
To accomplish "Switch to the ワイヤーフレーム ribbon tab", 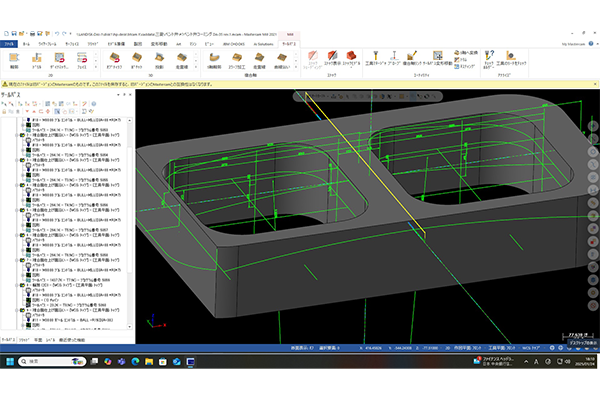I will point(47,44).
